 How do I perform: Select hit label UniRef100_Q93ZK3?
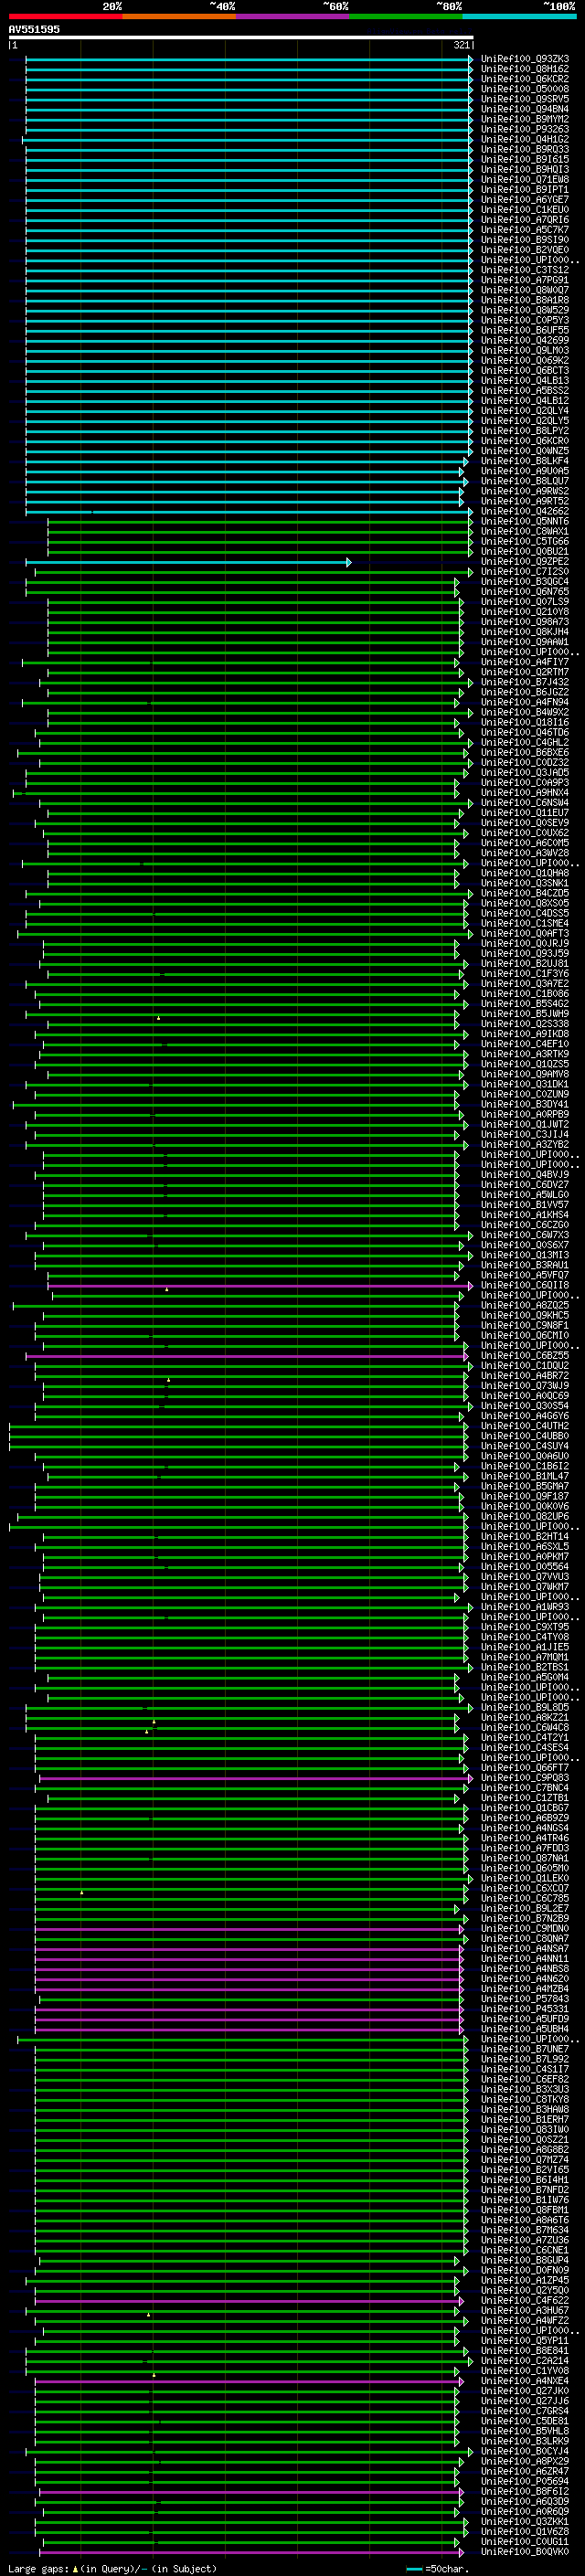525,59
